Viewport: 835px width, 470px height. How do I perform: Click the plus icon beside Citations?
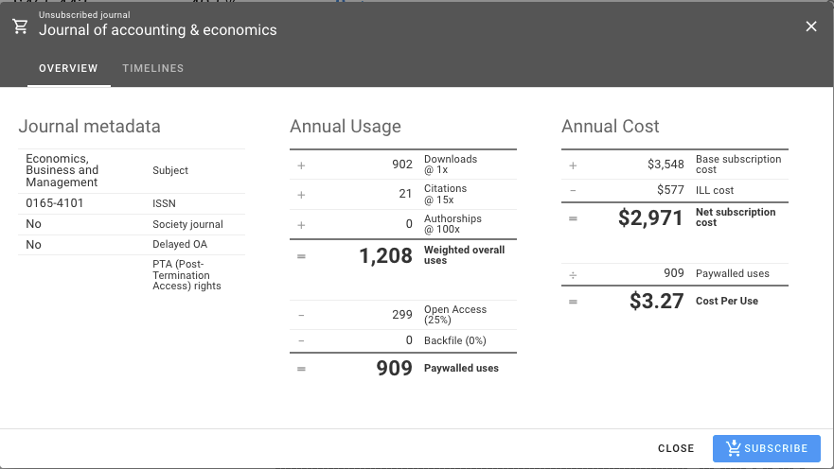[x=301, y=195]
